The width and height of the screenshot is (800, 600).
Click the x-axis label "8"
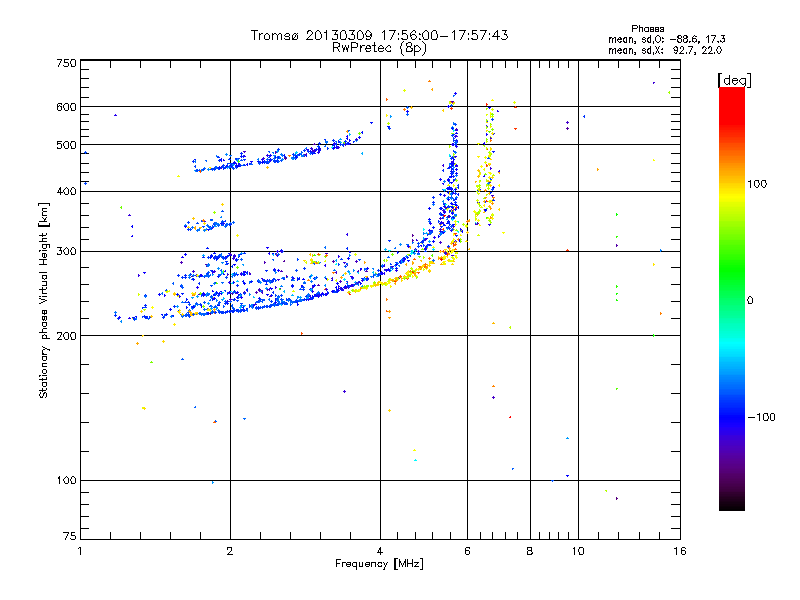pos(530,551)
